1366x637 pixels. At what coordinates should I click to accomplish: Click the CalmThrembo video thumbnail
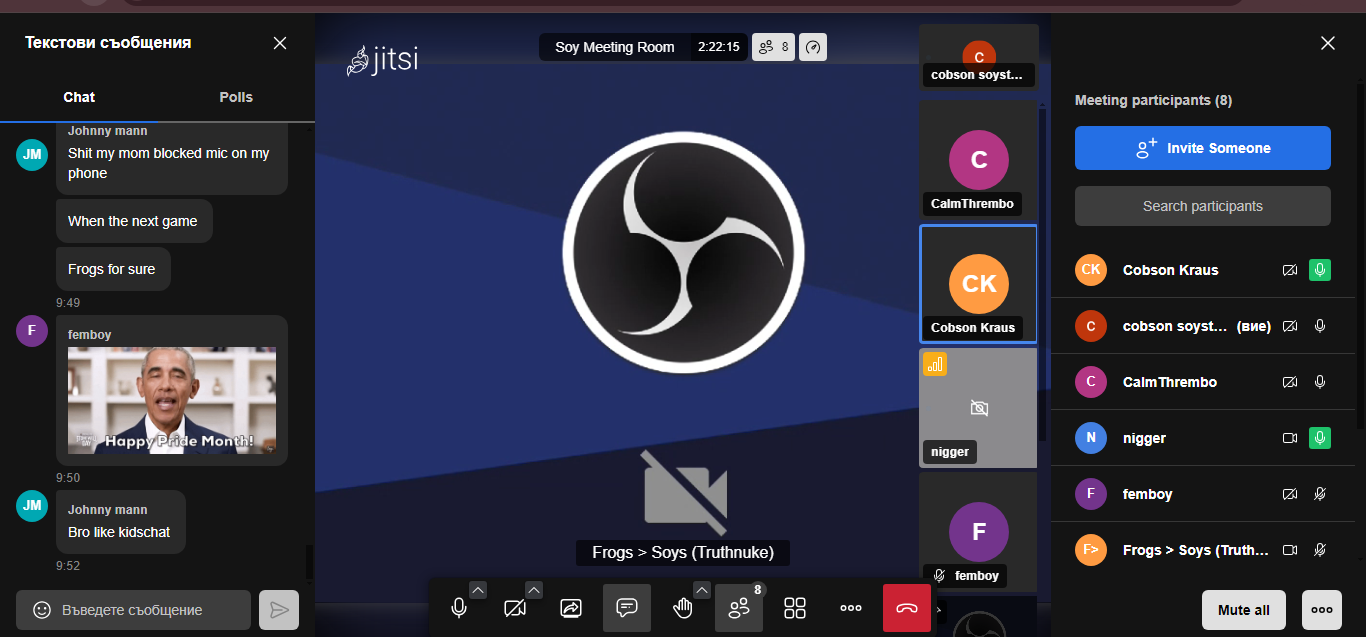978,160
